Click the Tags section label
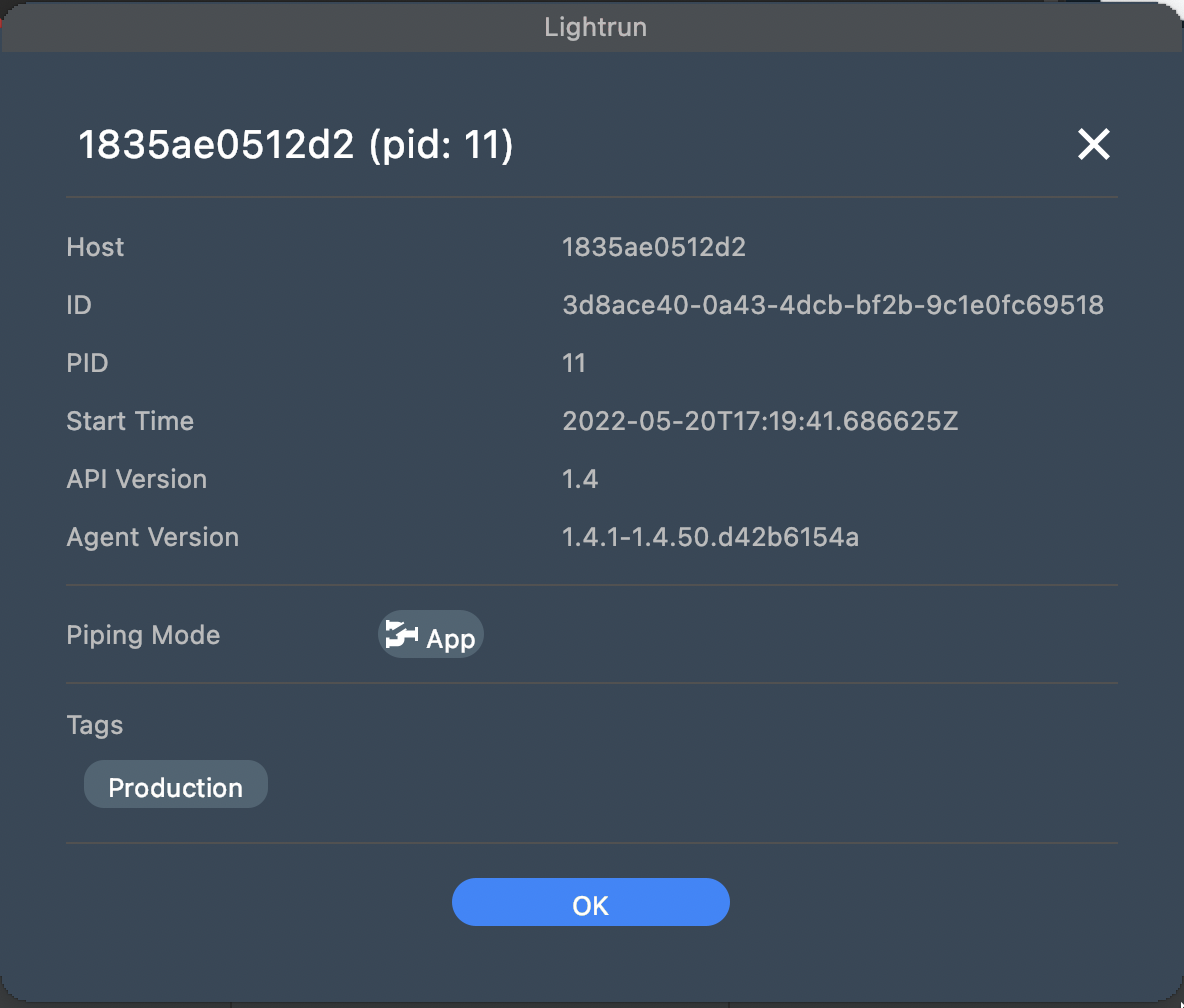 tap(95, 724)
